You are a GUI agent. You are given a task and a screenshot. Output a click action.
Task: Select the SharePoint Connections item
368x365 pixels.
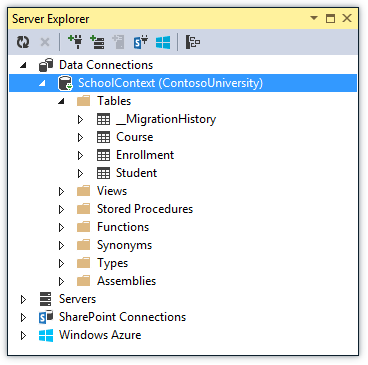[x=122, y=317]
